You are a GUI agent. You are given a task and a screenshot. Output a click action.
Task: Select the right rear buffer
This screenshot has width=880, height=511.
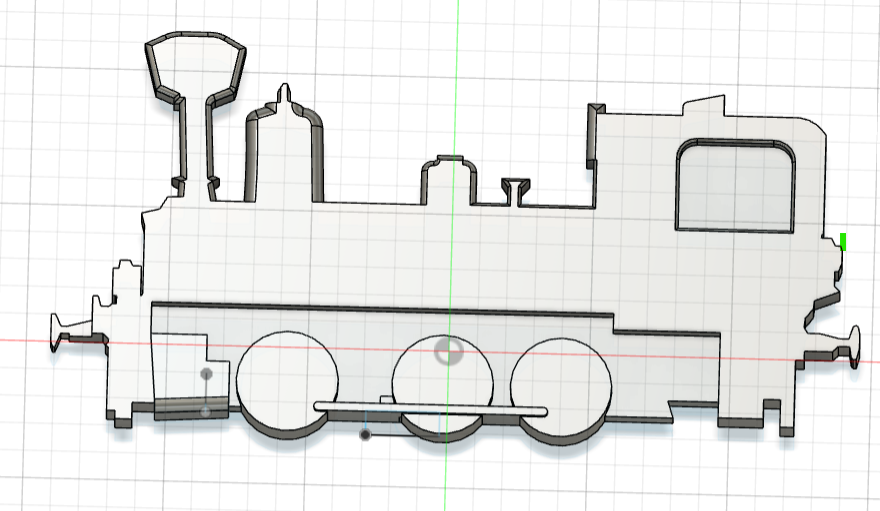click(832, 348)
